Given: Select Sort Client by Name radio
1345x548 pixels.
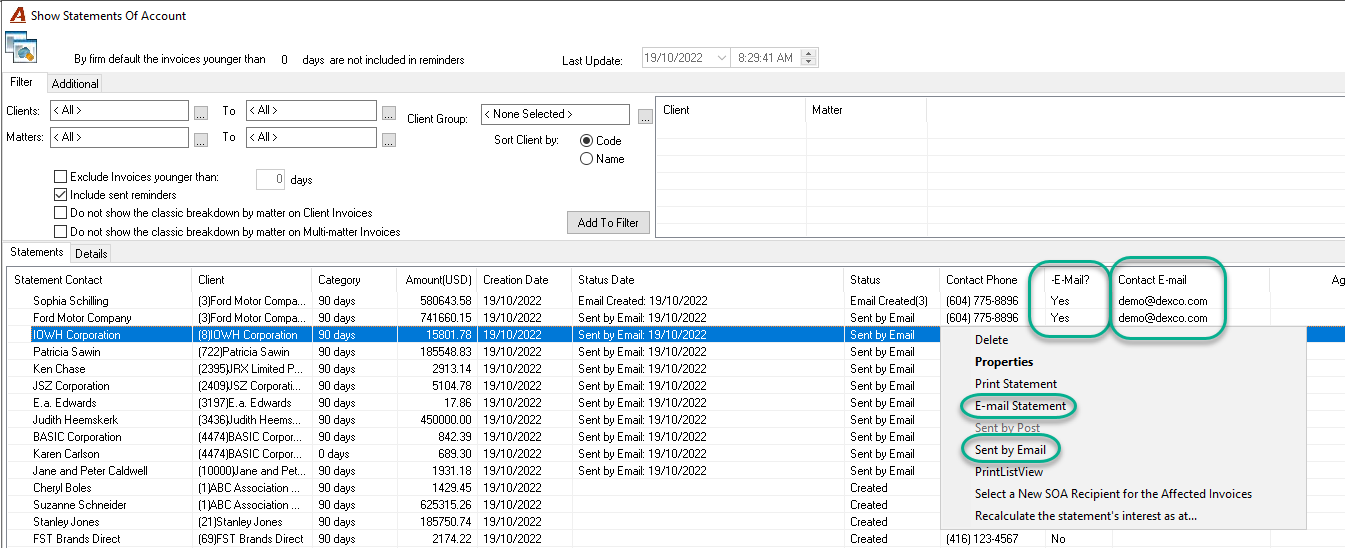Looking at the screenshot, I should [586, 159].
